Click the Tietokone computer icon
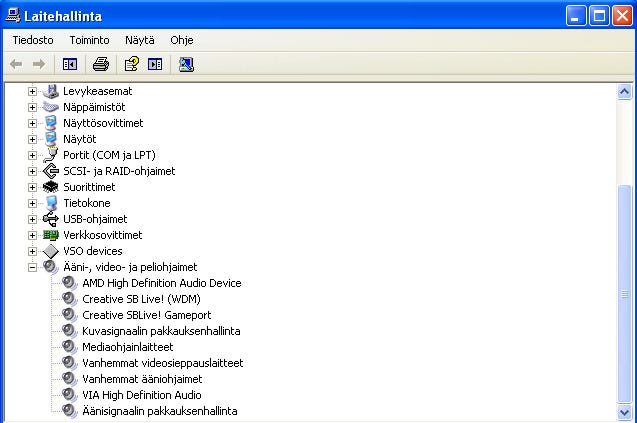 coord(51,203)
